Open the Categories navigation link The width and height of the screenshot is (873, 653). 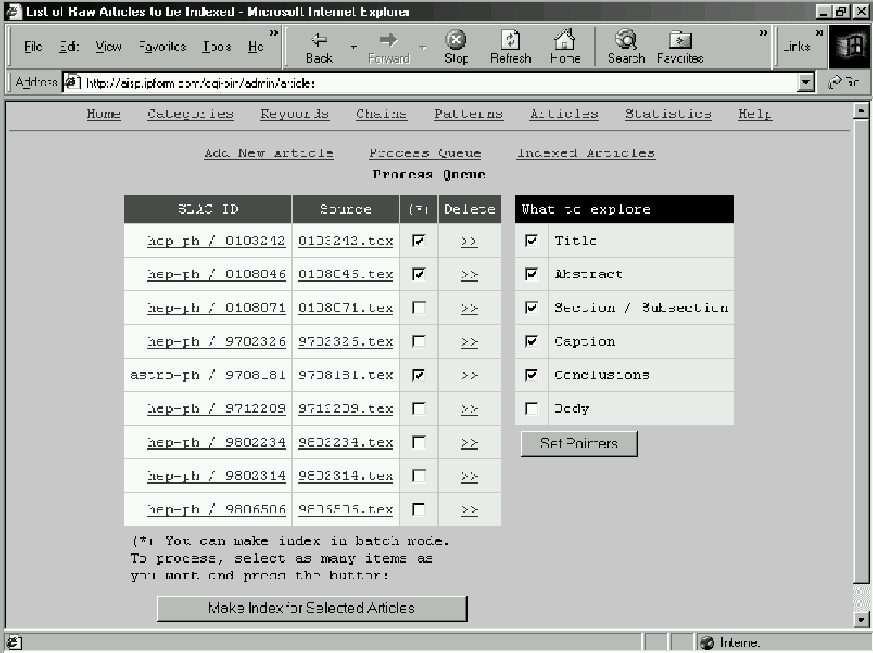click(x=190, y=114)
